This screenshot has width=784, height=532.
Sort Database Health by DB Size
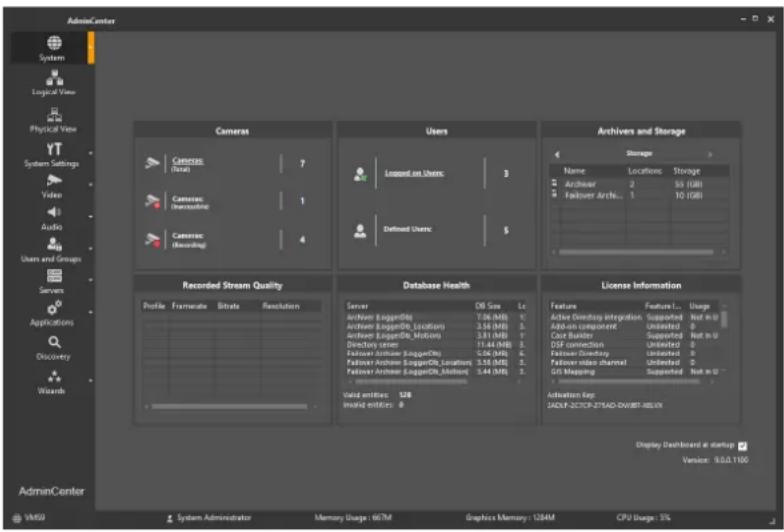pyautogui.click(x=488, y=306)
